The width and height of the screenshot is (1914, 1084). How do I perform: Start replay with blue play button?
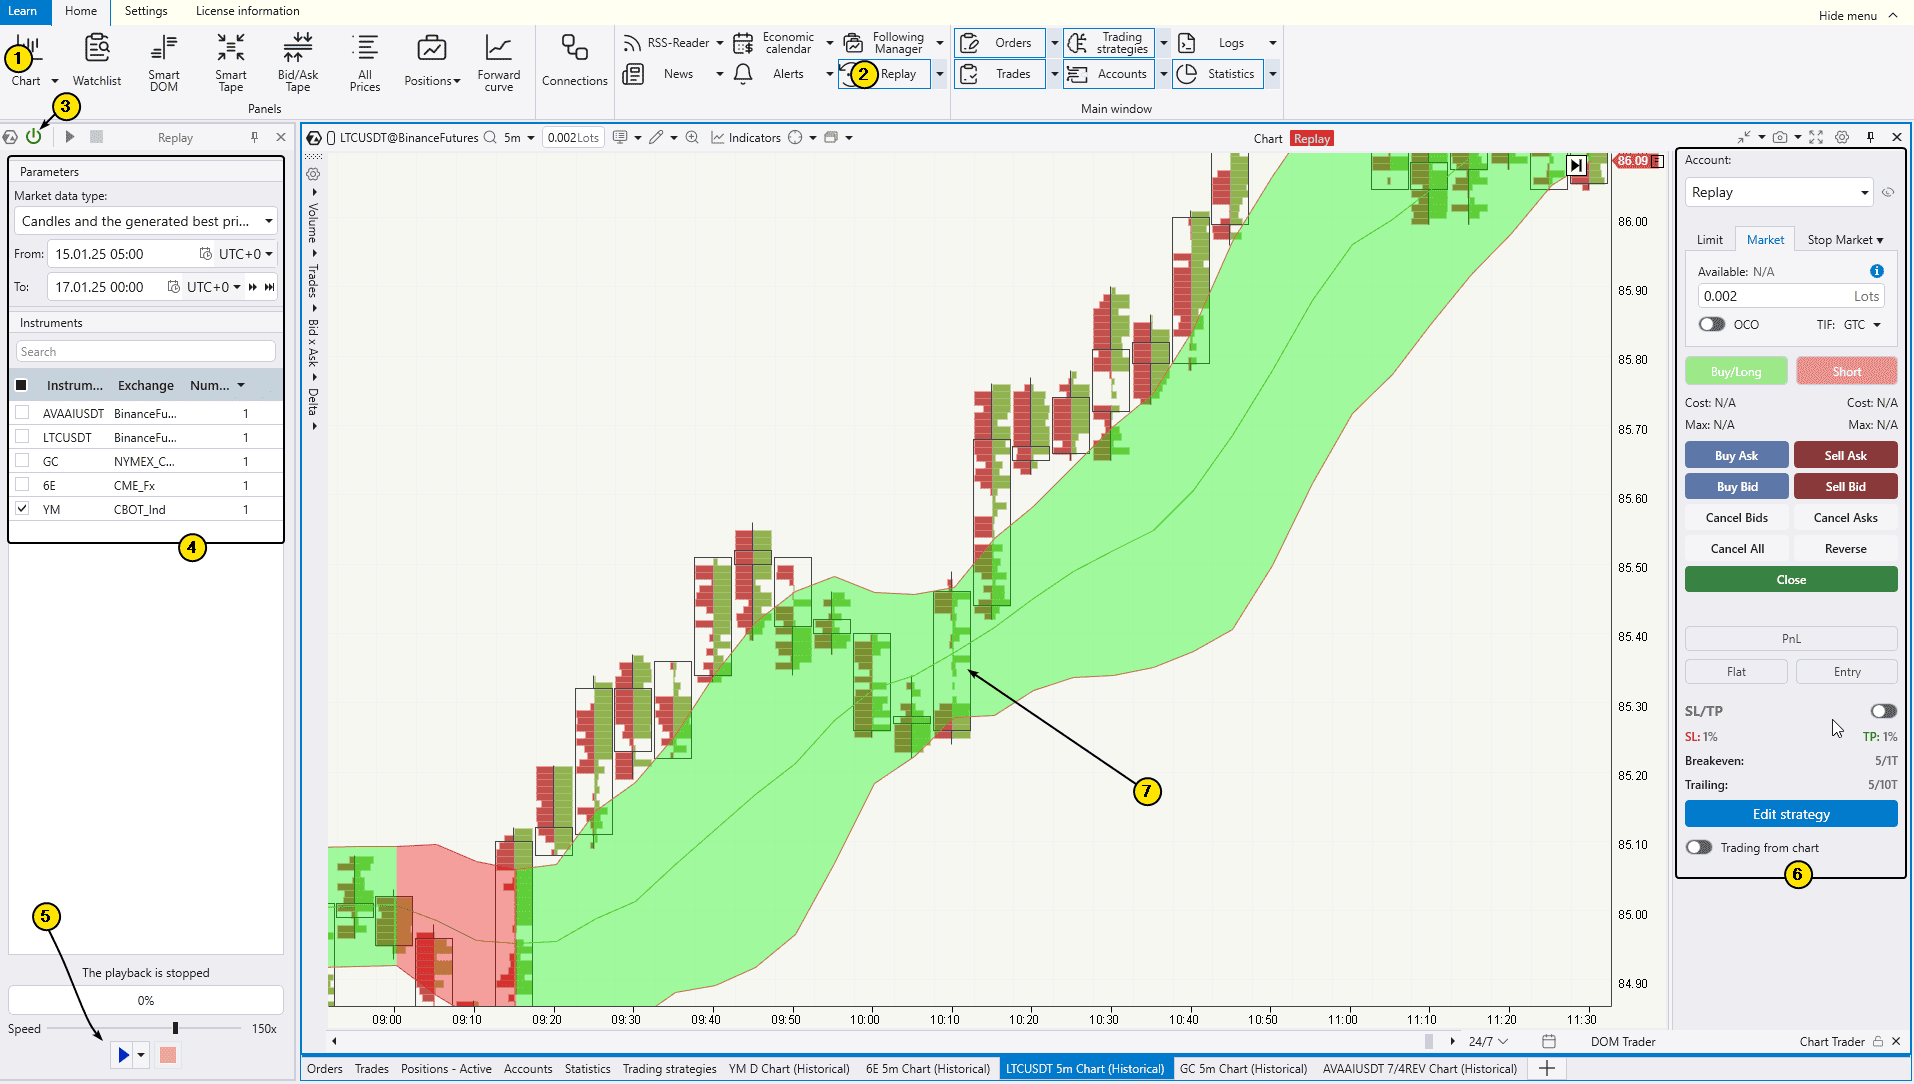[x=123, y=1055]
